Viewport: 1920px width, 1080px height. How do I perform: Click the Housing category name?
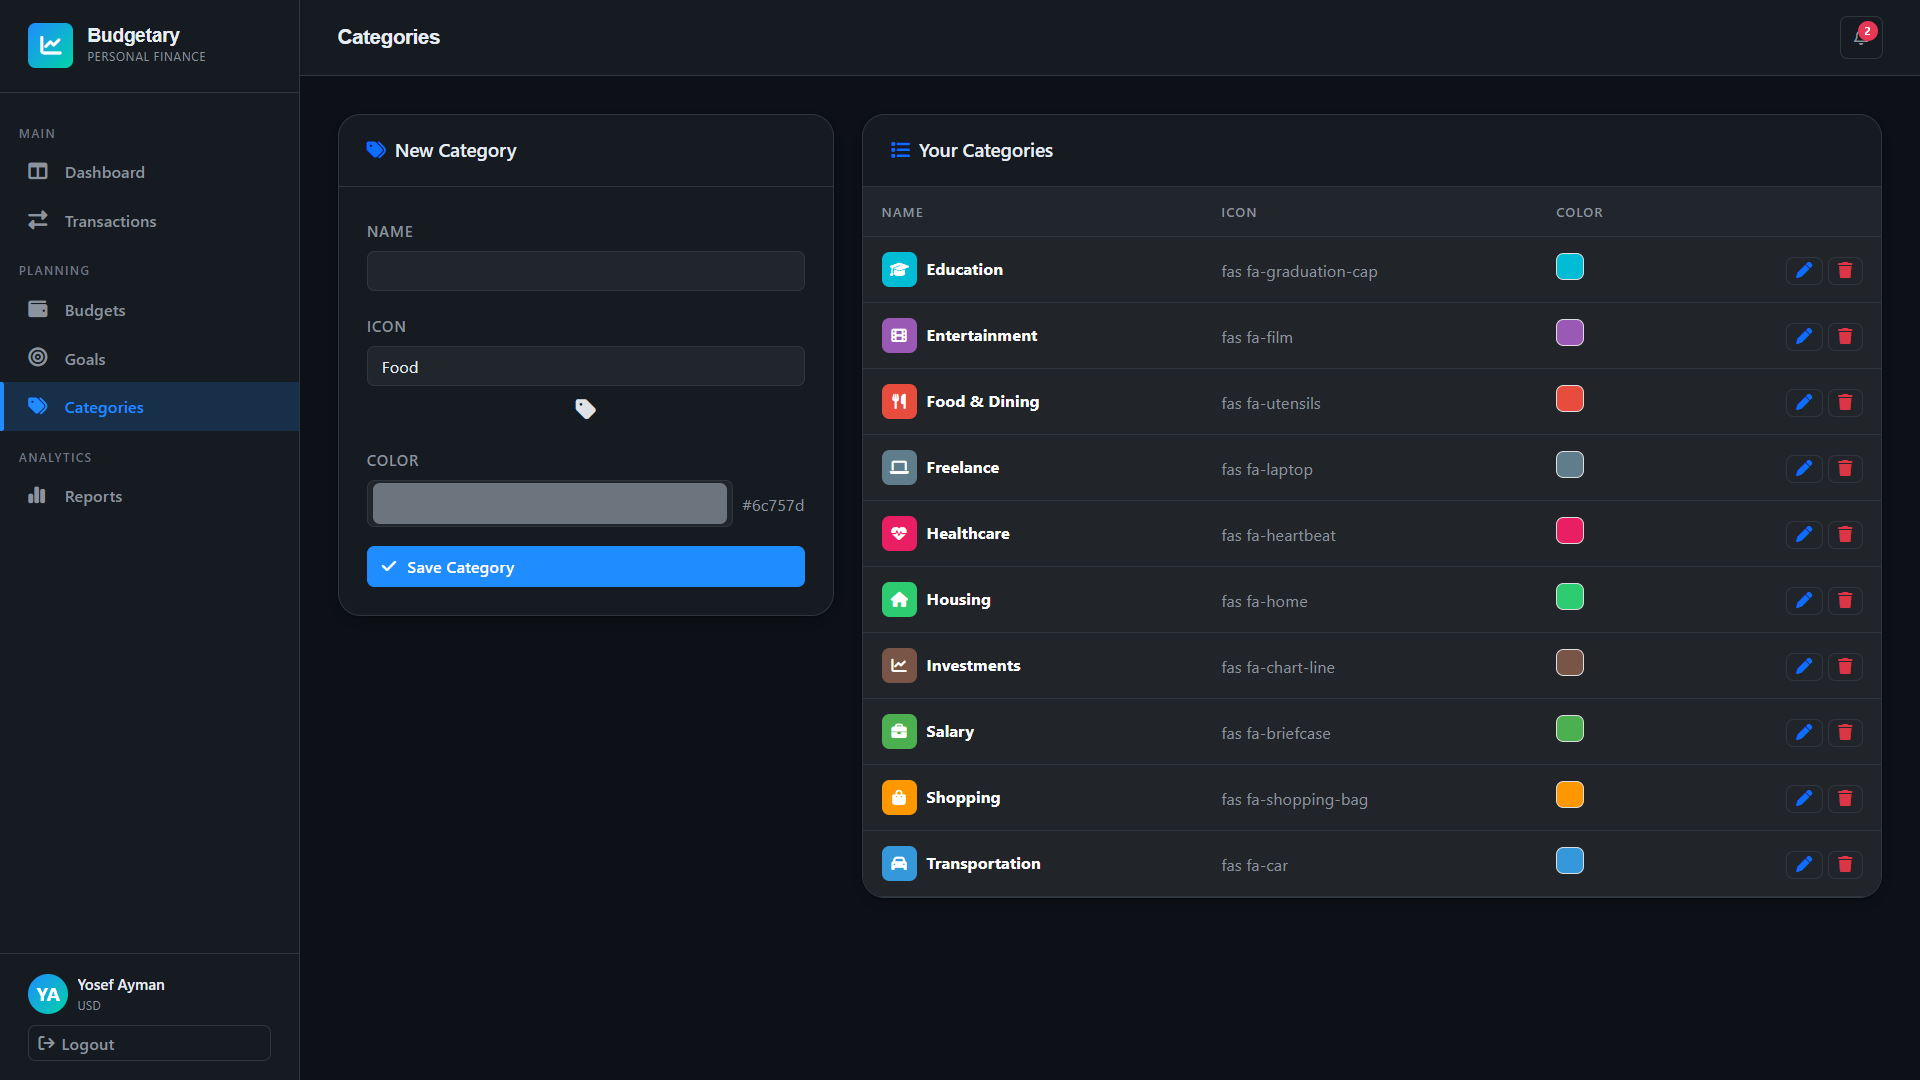pos(958,600)
